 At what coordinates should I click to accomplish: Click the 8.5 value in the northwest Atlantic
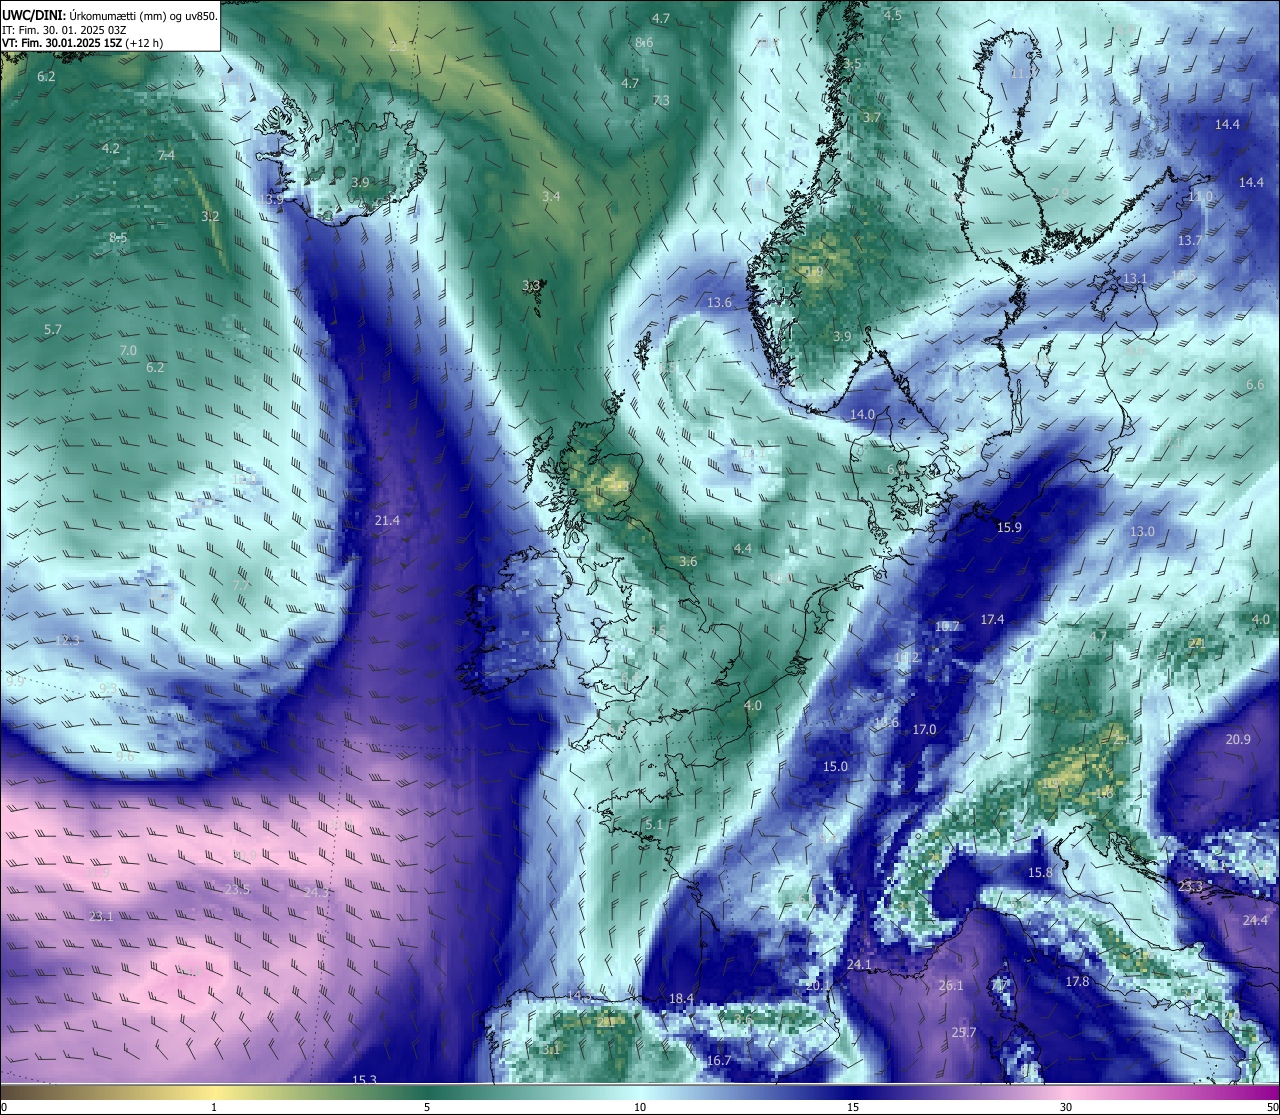tap(118, 238)
